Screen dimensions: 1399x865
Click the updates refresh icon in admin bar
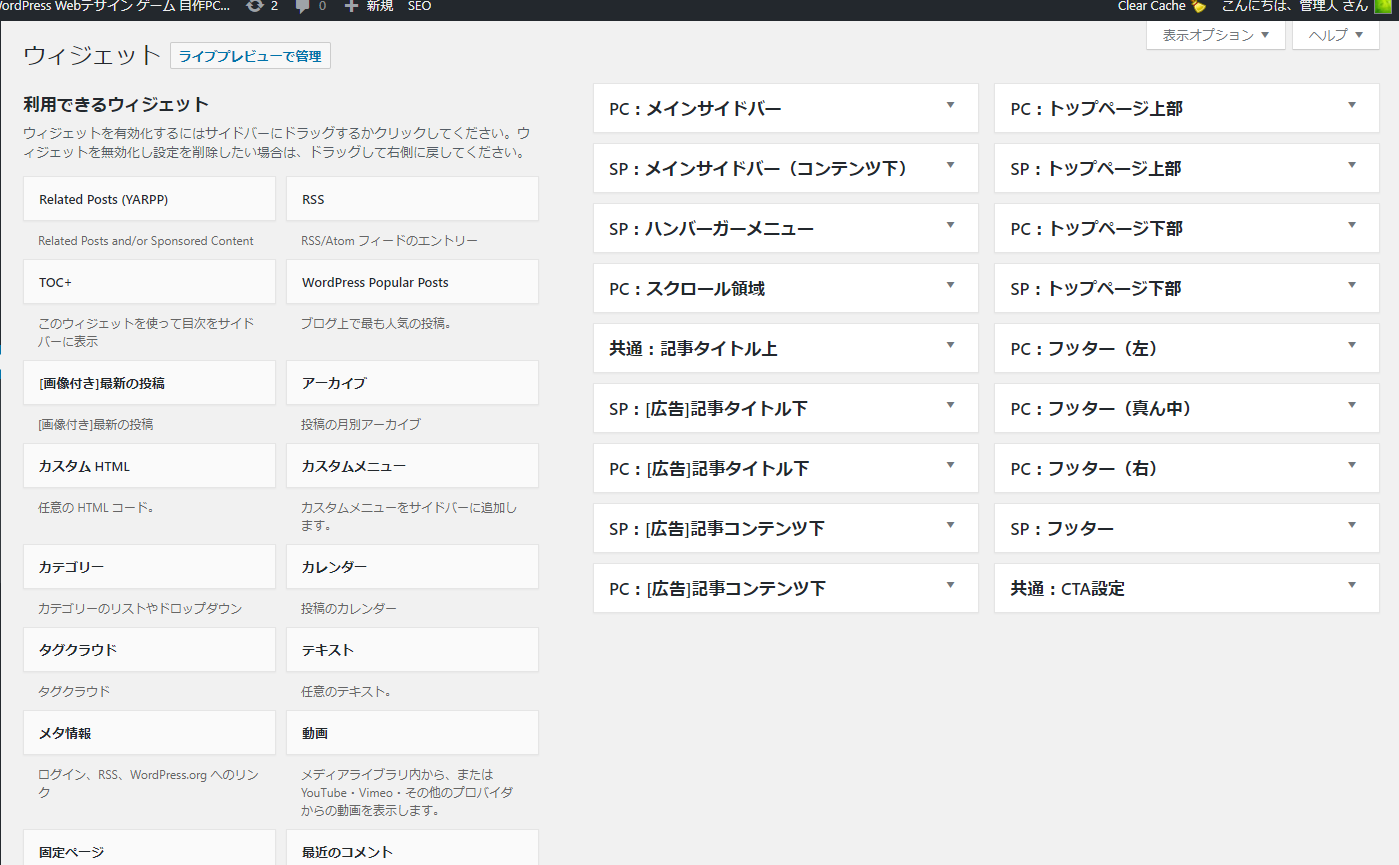(254, 6)
